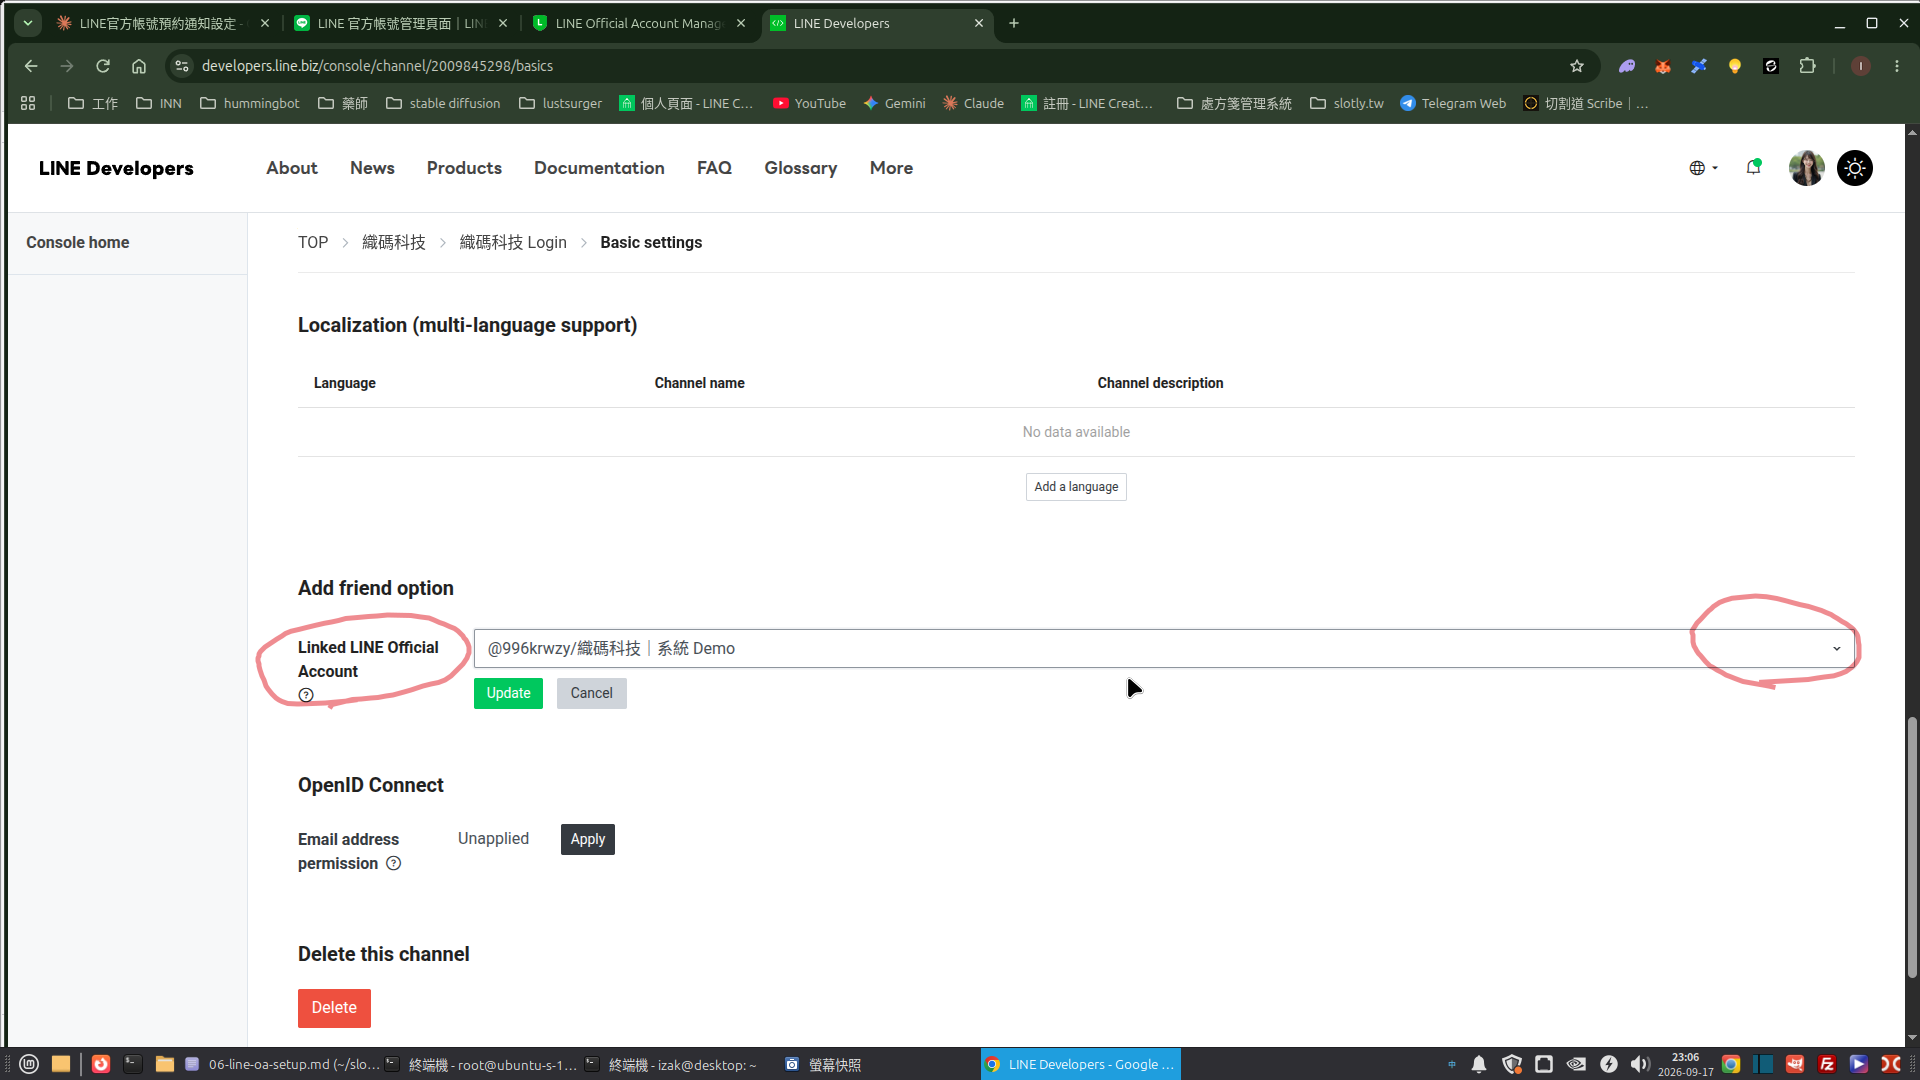1920x1080 pixels.
Task: Open the 螢幕快照 screenshot app in taskbar
Action: pyautogui.click(x=823, y=1065)
